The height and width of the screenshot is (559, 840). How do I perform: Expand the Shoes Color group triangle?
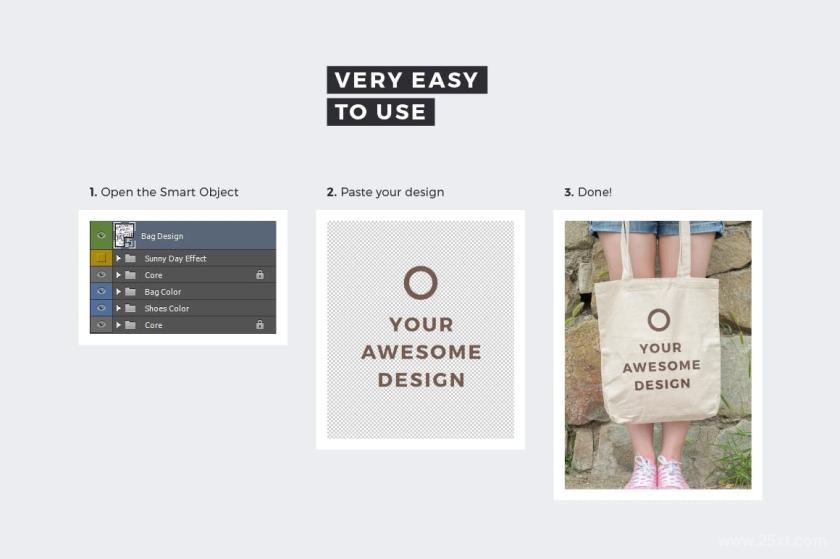(118, 308)
